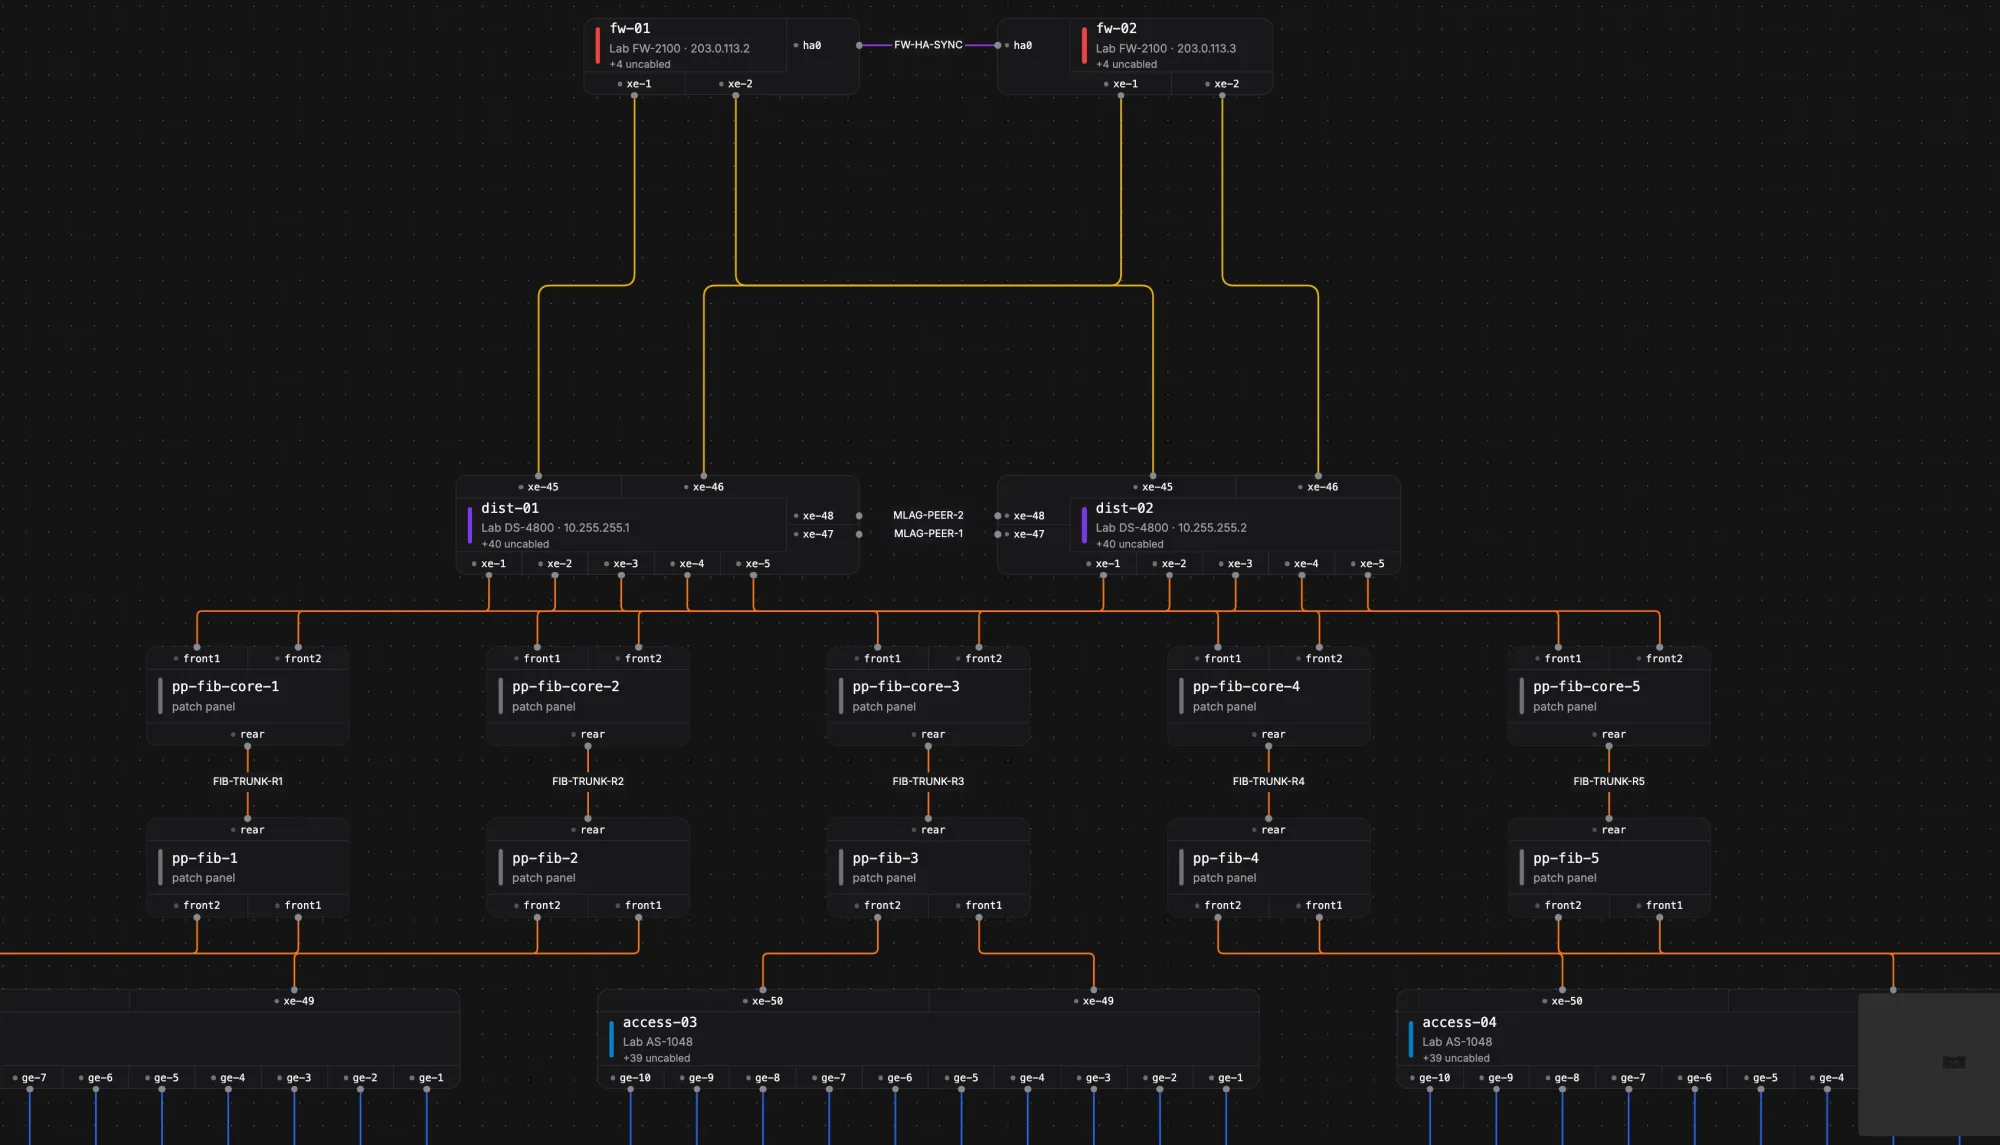Click port xe-48 on dist-01
2000x1145 pixels.
point(814,516)
